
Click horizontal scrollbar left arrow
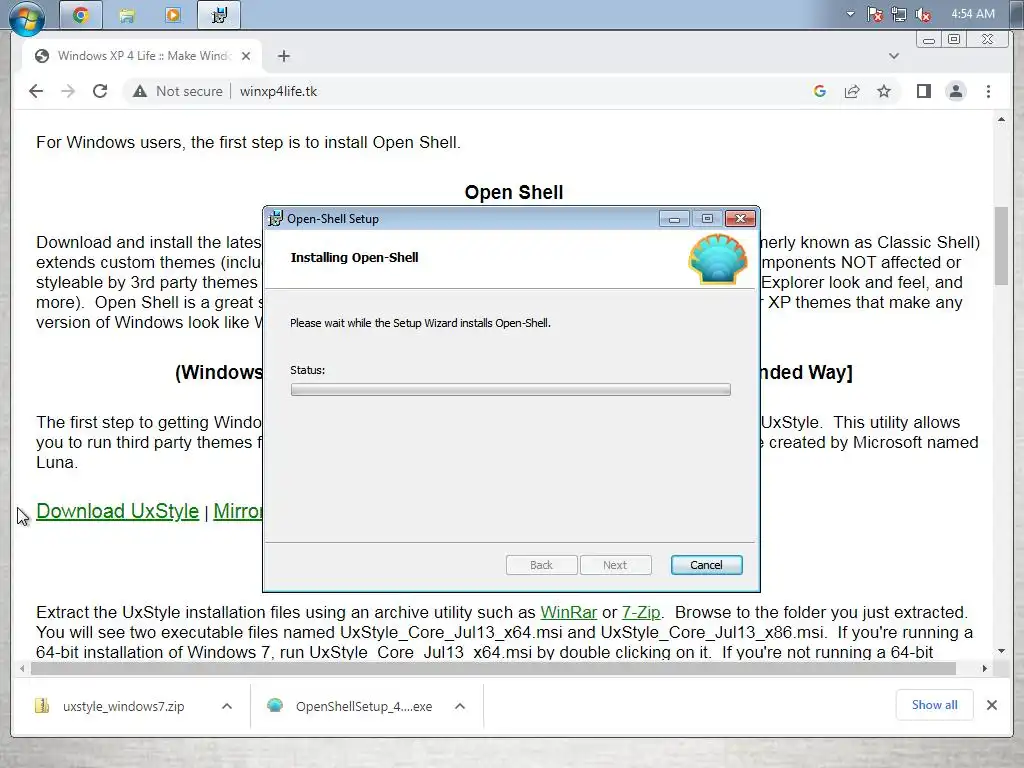click(22, 669)
